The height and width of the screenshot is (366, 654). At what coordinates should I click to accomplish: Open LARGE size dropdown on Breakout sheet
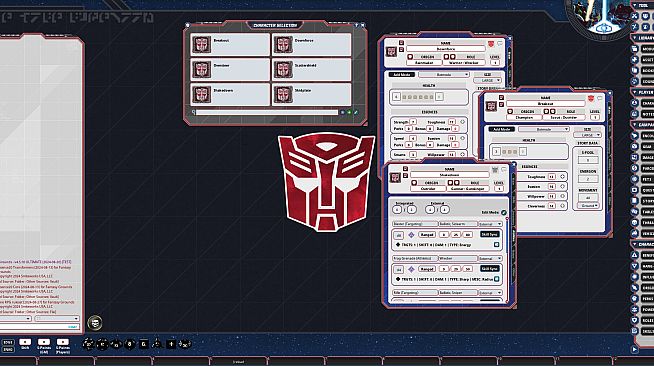587,135
